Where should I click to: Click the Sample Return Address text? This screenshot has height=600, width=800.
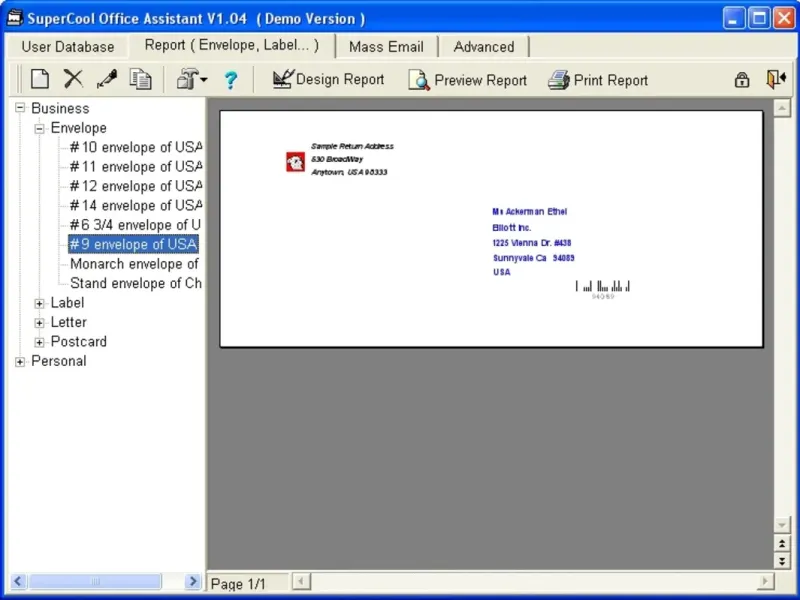point(352,146)
